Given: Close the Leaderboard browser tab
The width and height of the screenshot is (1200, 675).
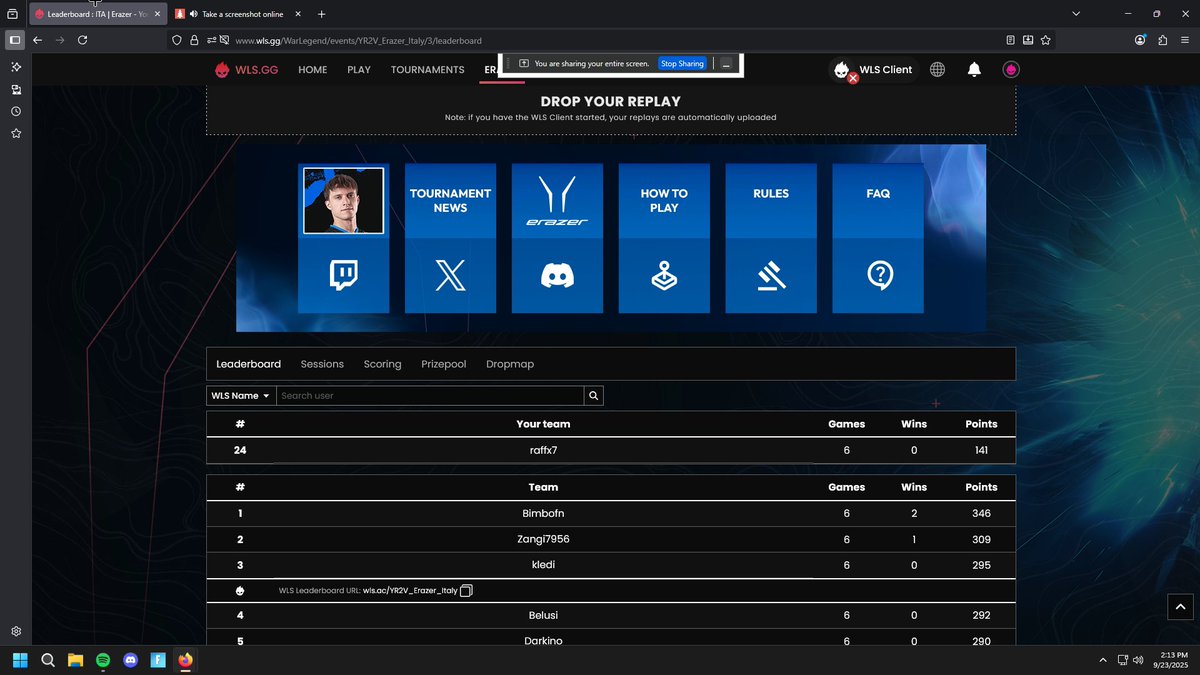Looking at the screenshot, I should [157, 14].
